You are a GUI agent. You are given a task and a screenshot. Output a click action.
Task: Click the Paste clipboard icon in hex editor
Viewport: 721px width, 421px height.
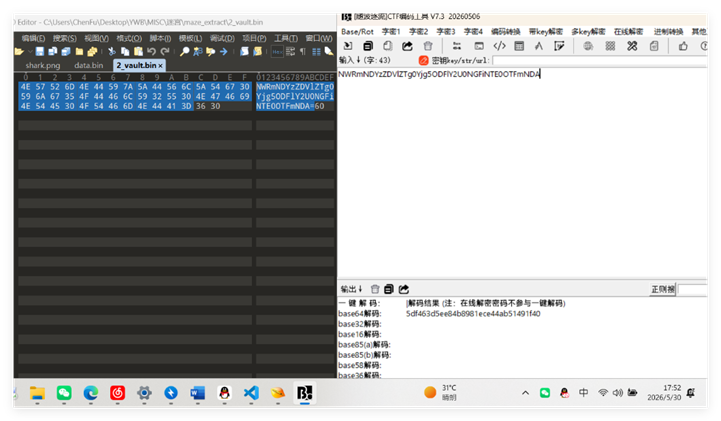138,51
